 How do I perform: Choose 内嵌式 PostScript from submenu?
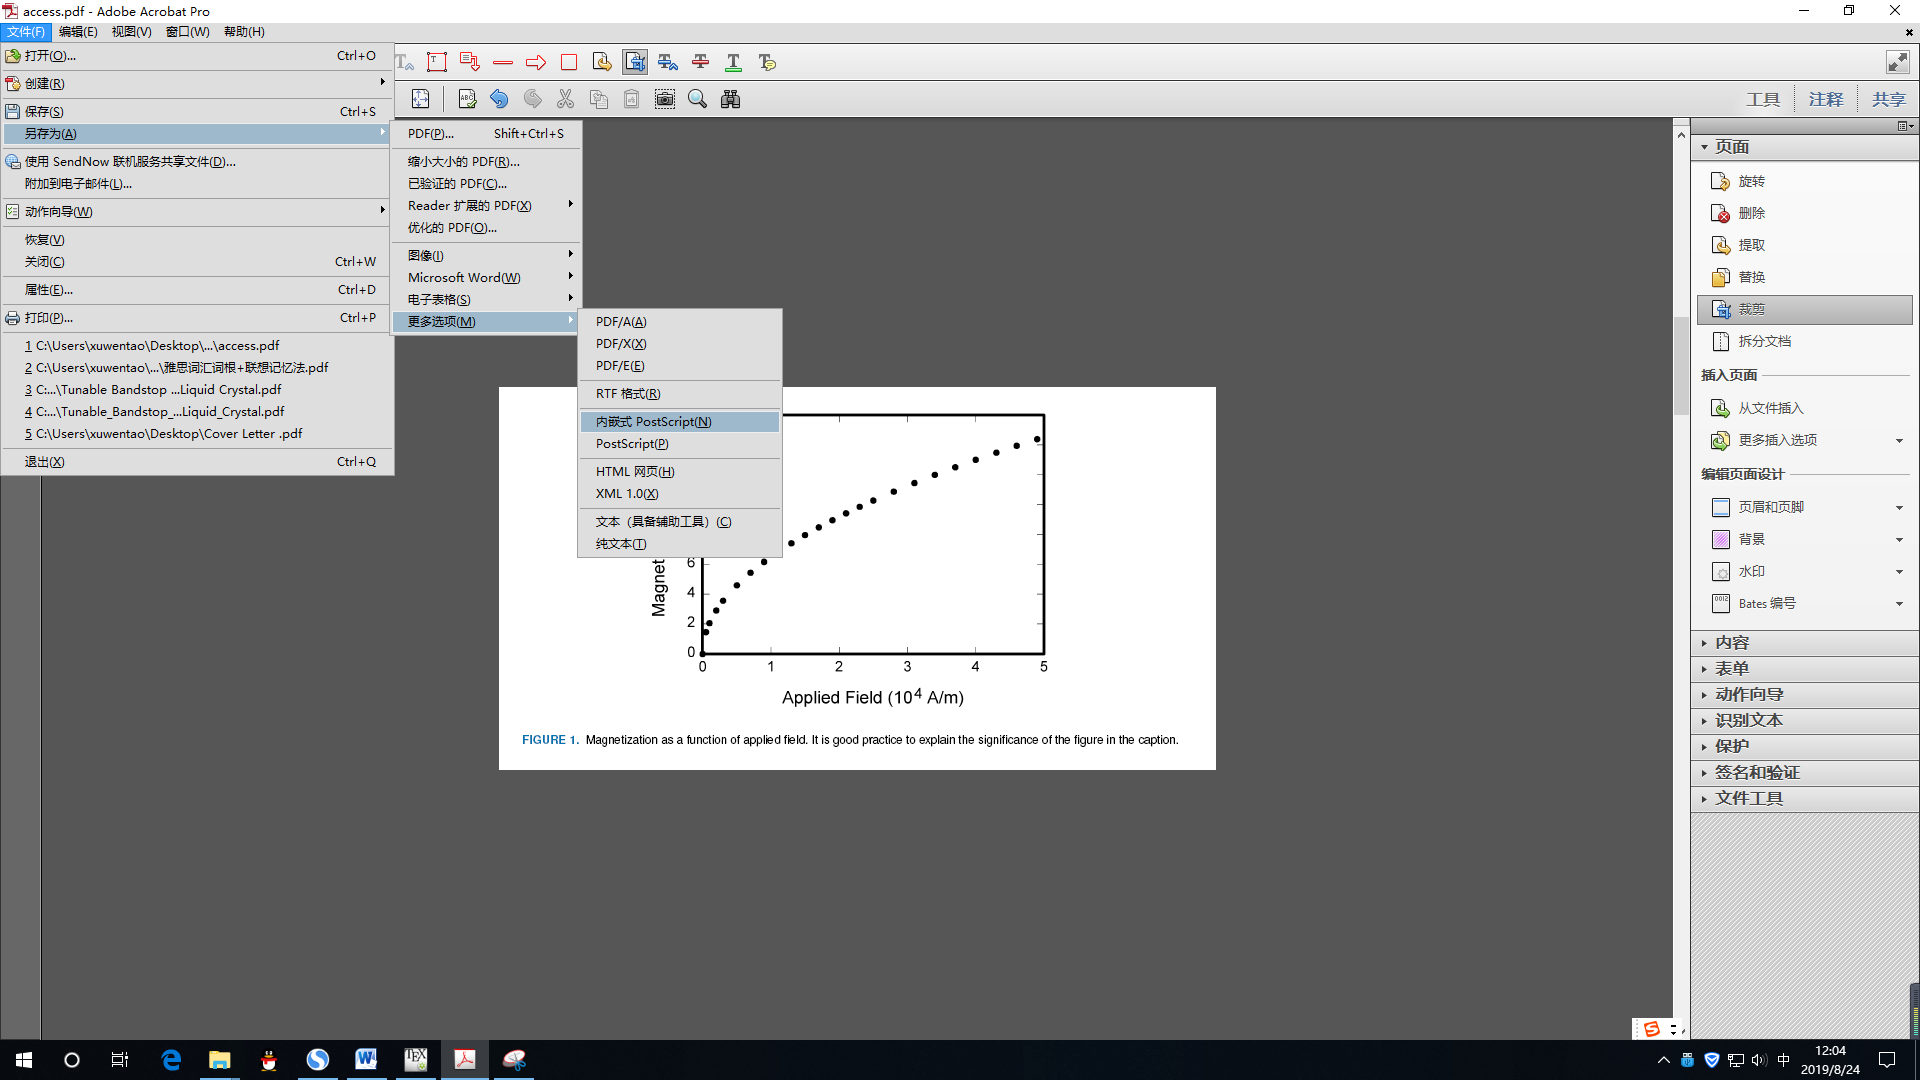pyautogui.click(x=654, y=422)
